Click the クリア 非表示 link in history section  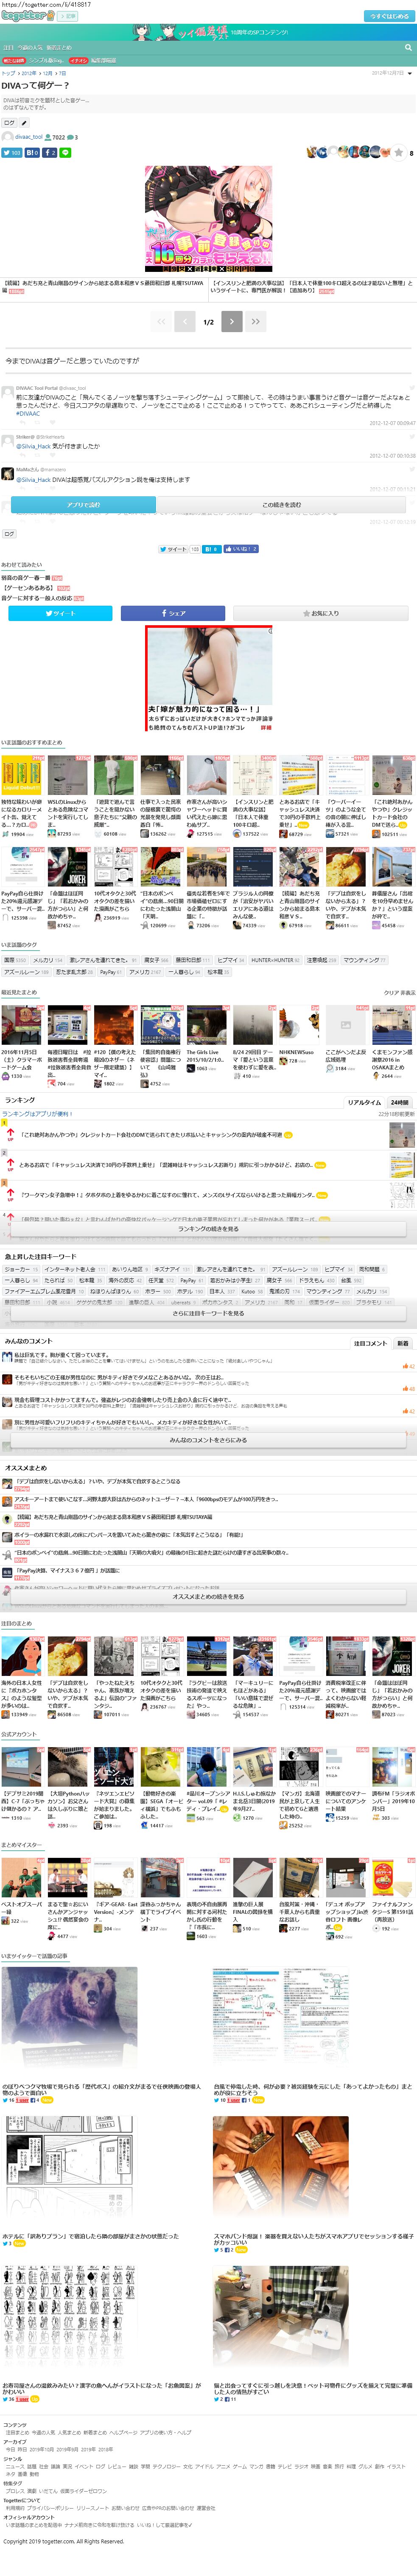pos(399,993)
